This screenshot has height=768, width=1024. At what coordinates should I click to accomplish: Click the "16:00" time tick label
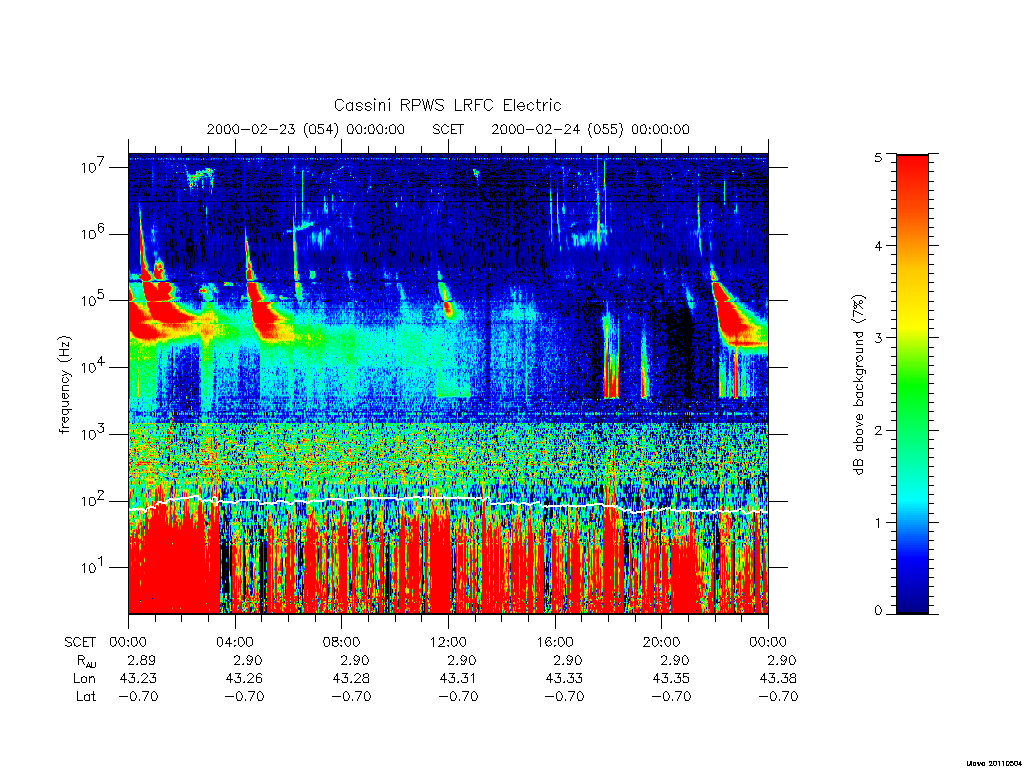click(x=554, y=642)
